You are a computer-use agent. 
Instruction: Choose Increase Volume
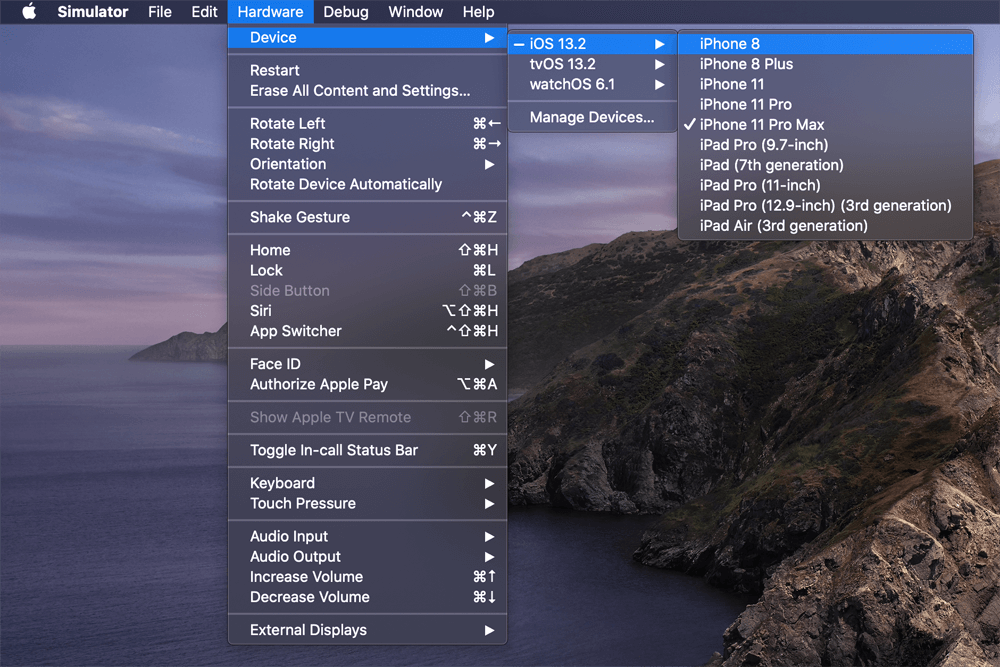pos(367,577)
